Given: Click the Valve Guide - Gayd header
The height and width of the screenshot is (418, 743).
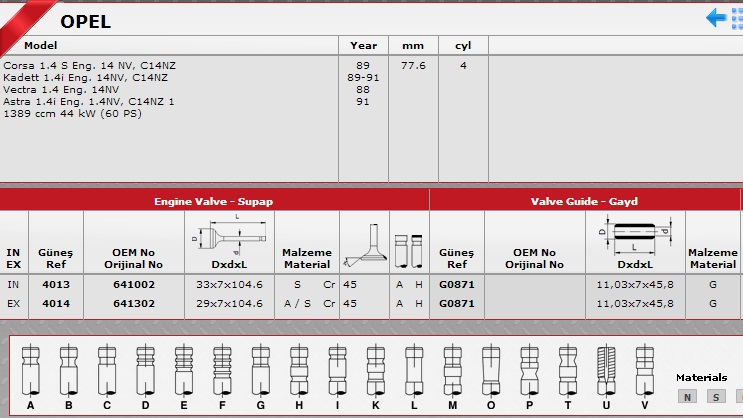Looking at the screenshot, I should 585,201.
